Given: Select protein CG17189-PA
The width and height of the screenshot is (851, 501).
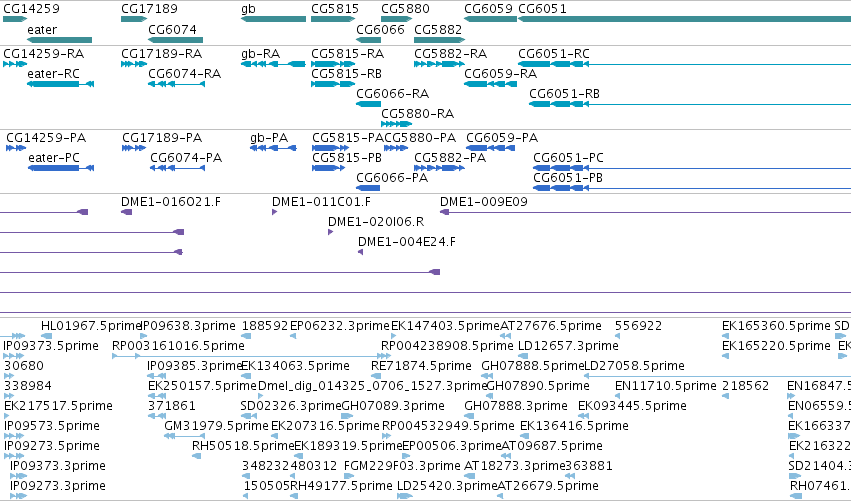Looking at the screenshot, I should (162, 138).
